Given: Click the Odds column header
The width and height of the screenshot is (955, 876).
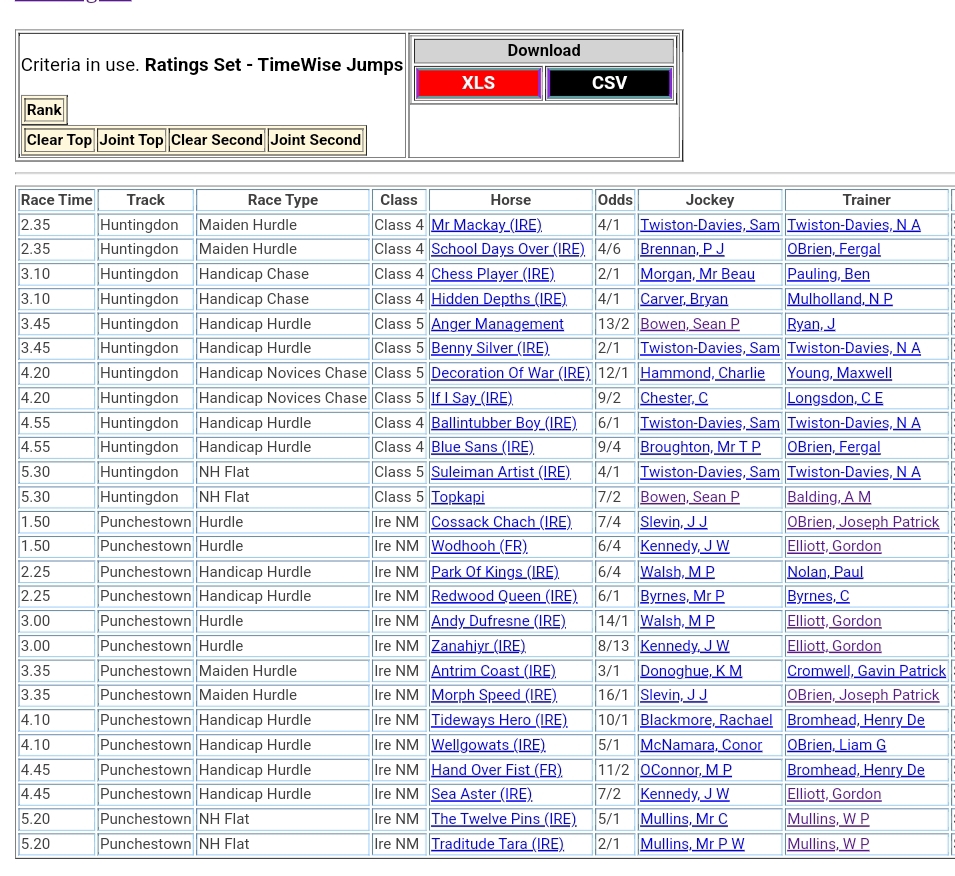Looking at the screenshot, I should 615,200.
